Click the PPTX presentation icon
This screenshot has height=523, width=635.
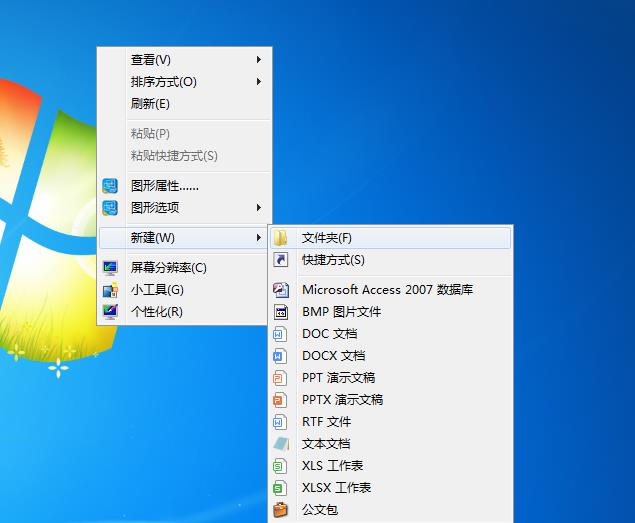(280, 400)
